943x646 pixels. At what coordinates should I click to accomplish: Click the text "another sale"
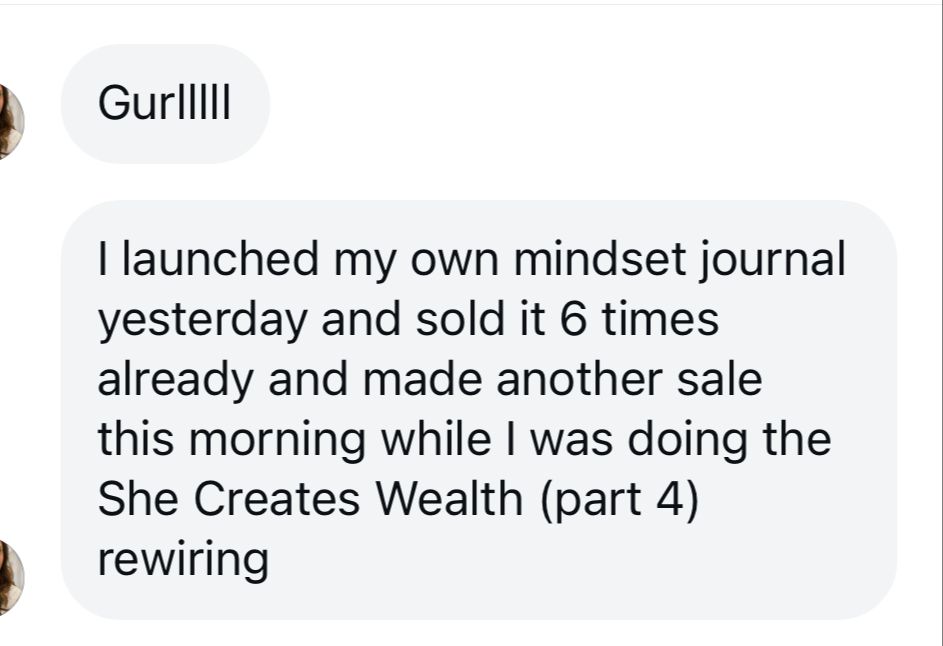[635, 381]
